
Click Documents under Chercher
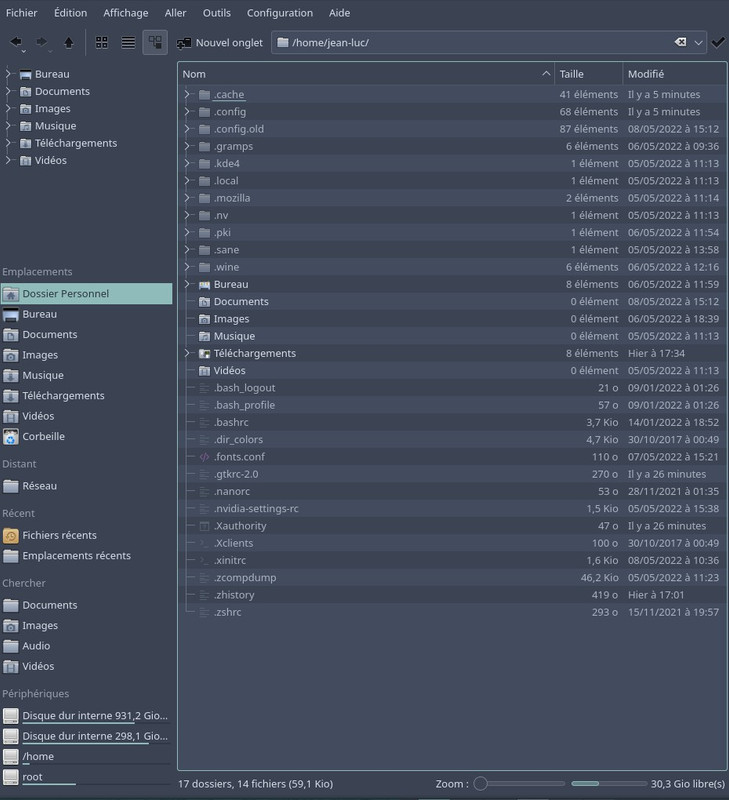pyautogui.click(x=49, y=605)
